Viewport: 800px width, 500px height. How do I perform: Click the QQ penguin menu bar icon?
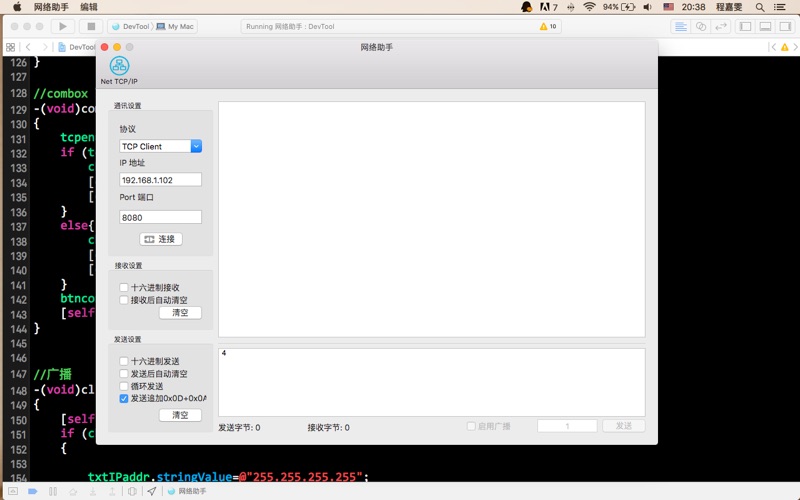click(x=527, y=7)
